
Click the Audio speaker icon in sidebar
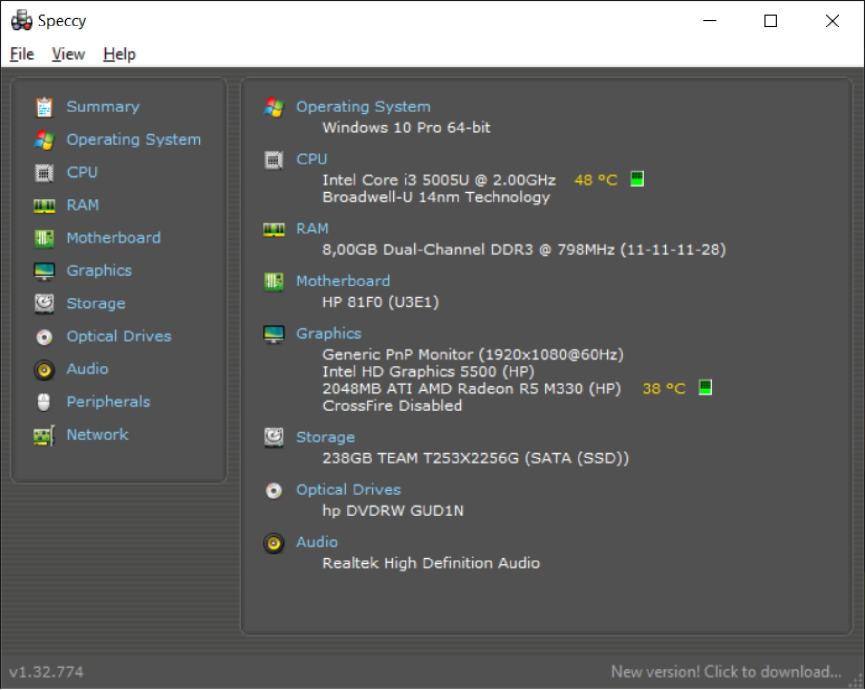(44, 370)
